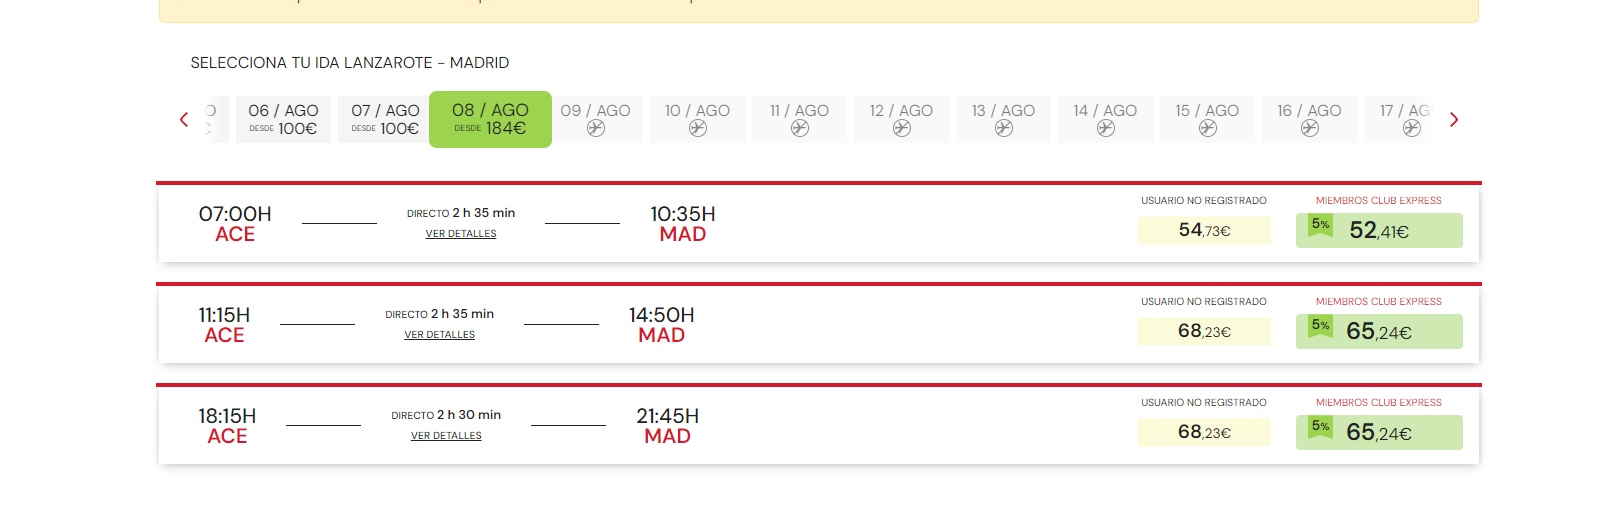Pick 68,23€ fare for the 11:15H flight
The height and width of the screenshot is (515, 1618).
[x=1204, y=332]
